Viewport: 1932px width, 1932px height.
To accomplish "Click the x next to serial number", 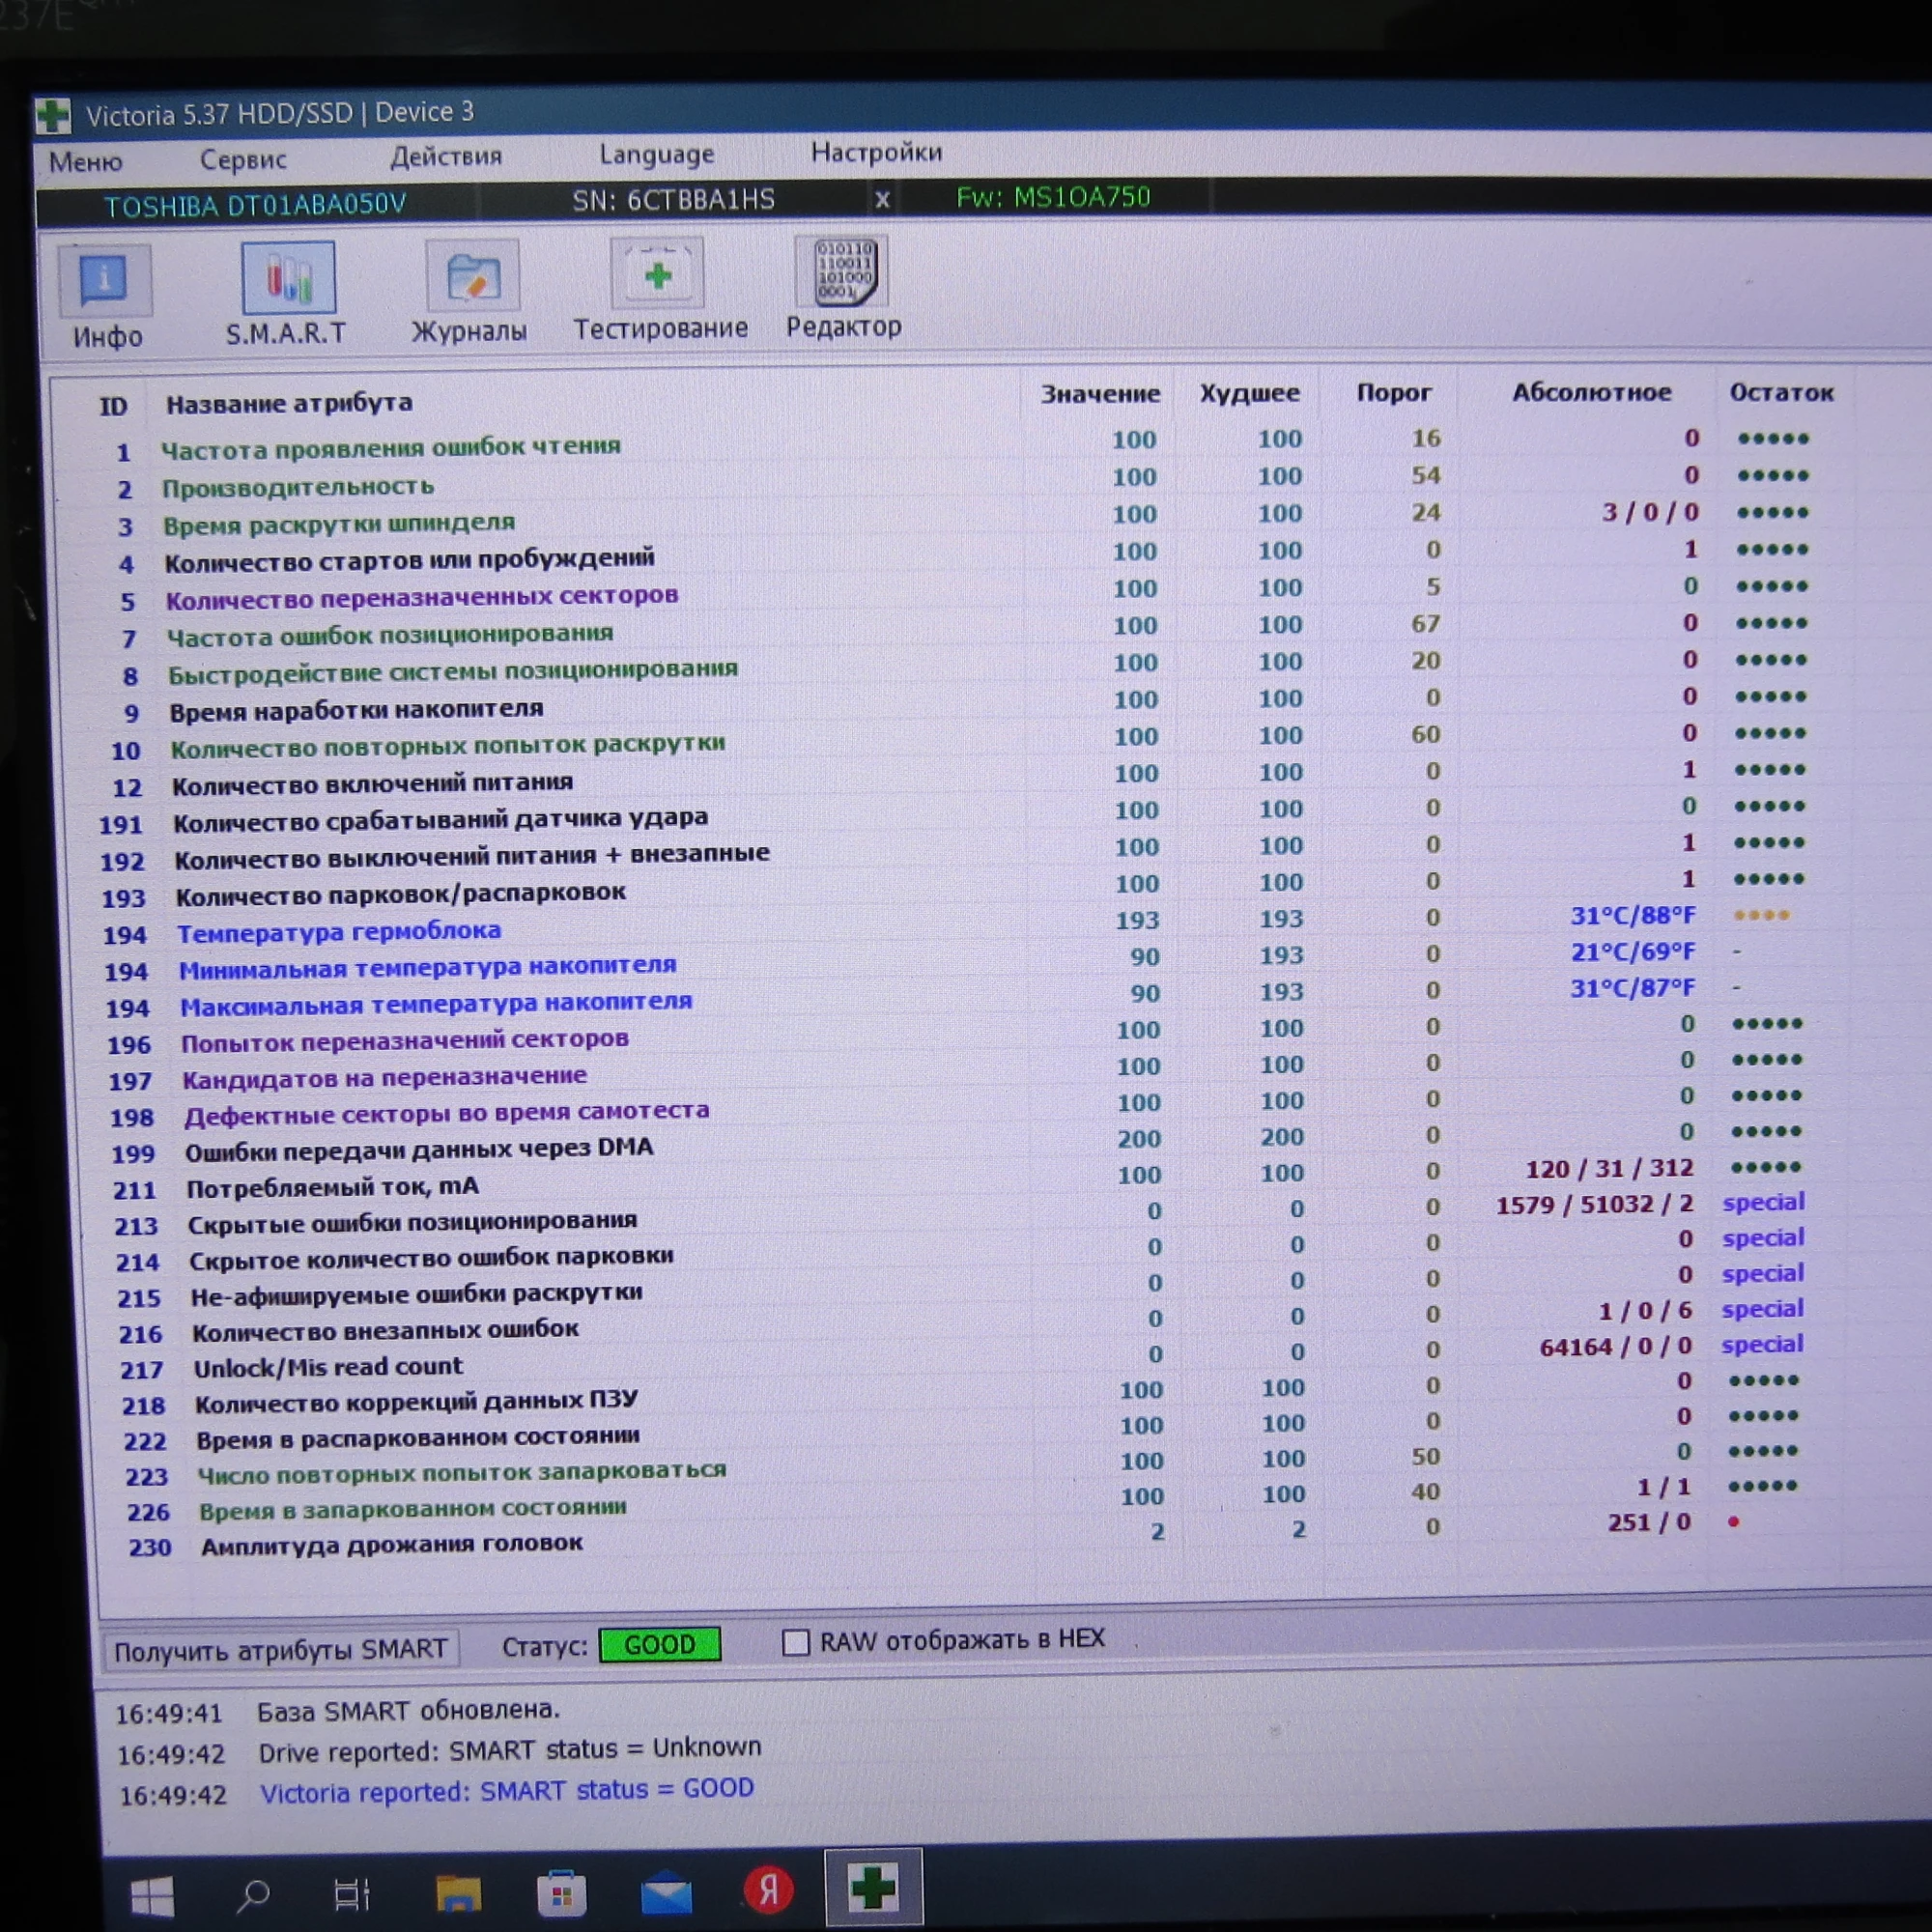I will click(x=882, y=200).
